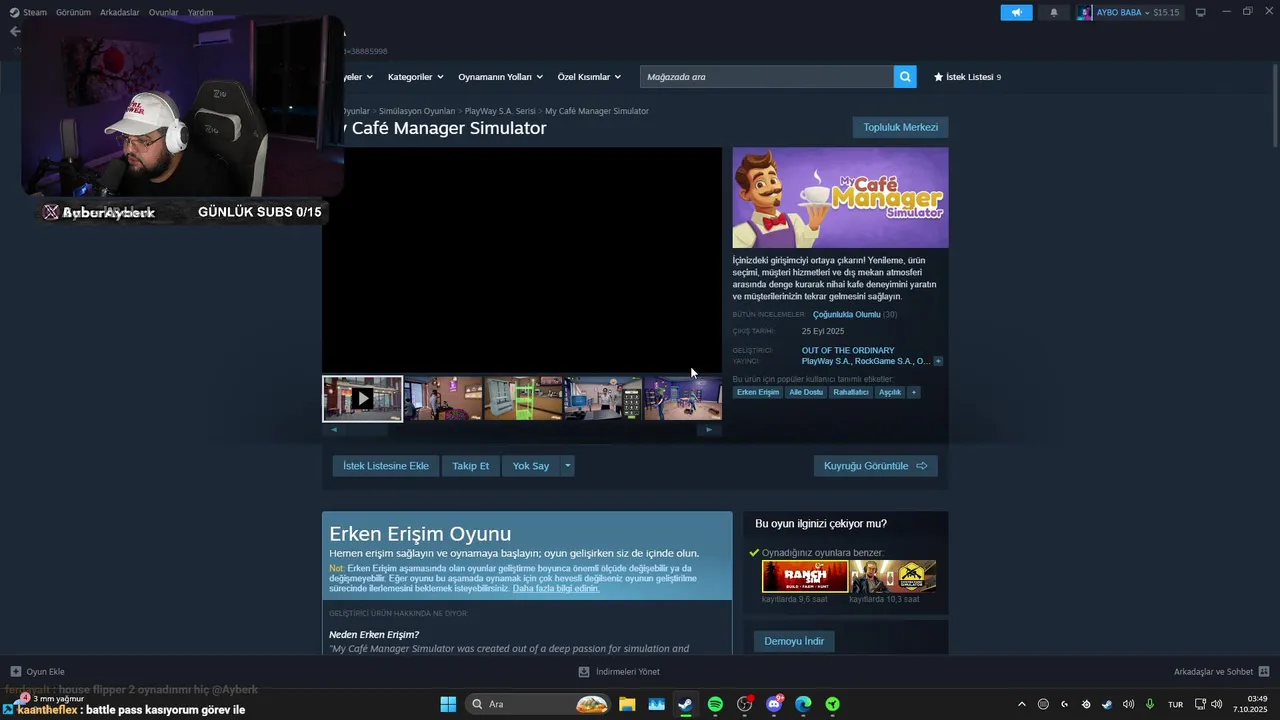
Task: Show hidden tray icons chevron
Action: (1021, 704)
